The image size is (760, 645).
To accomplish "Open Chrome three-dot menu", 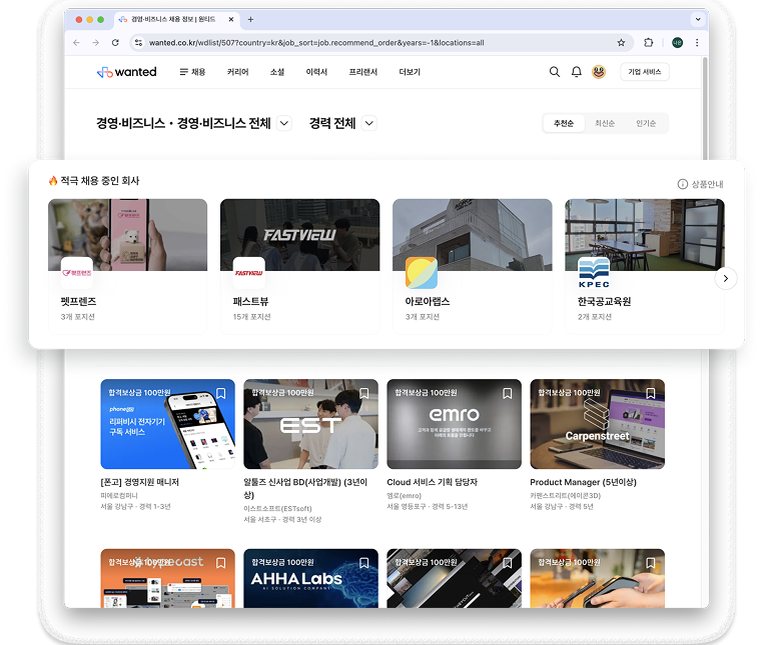I will (697, 43).
